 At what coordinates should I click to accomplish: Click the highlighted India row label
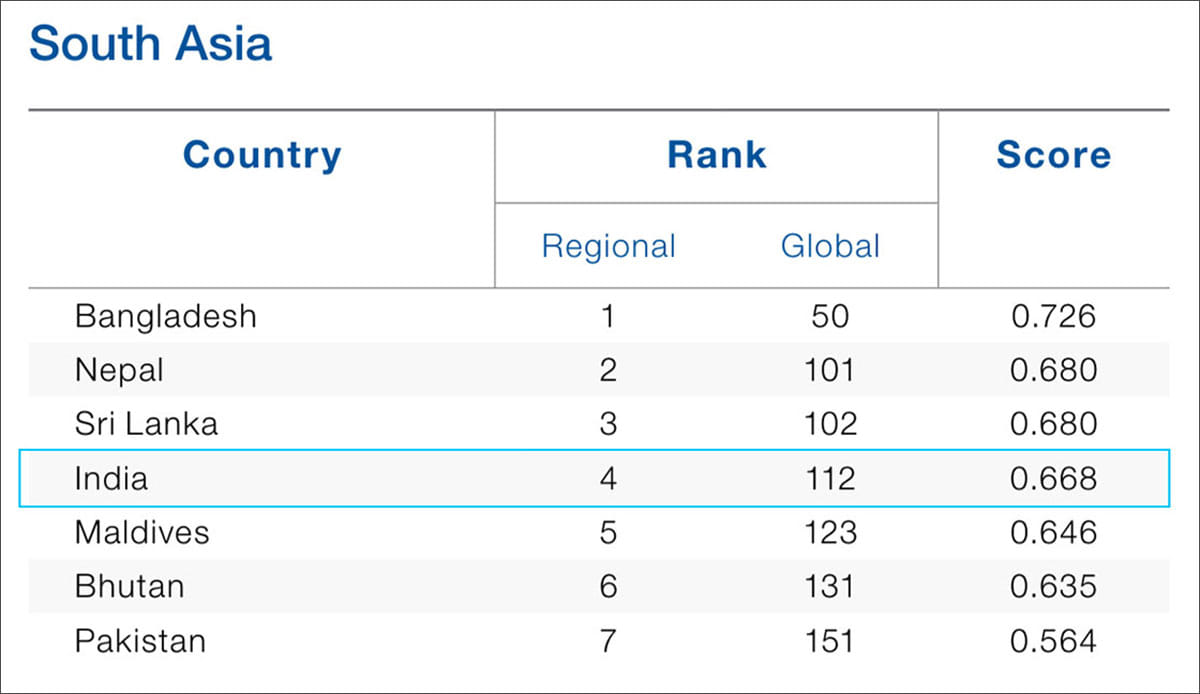point(111,478)
